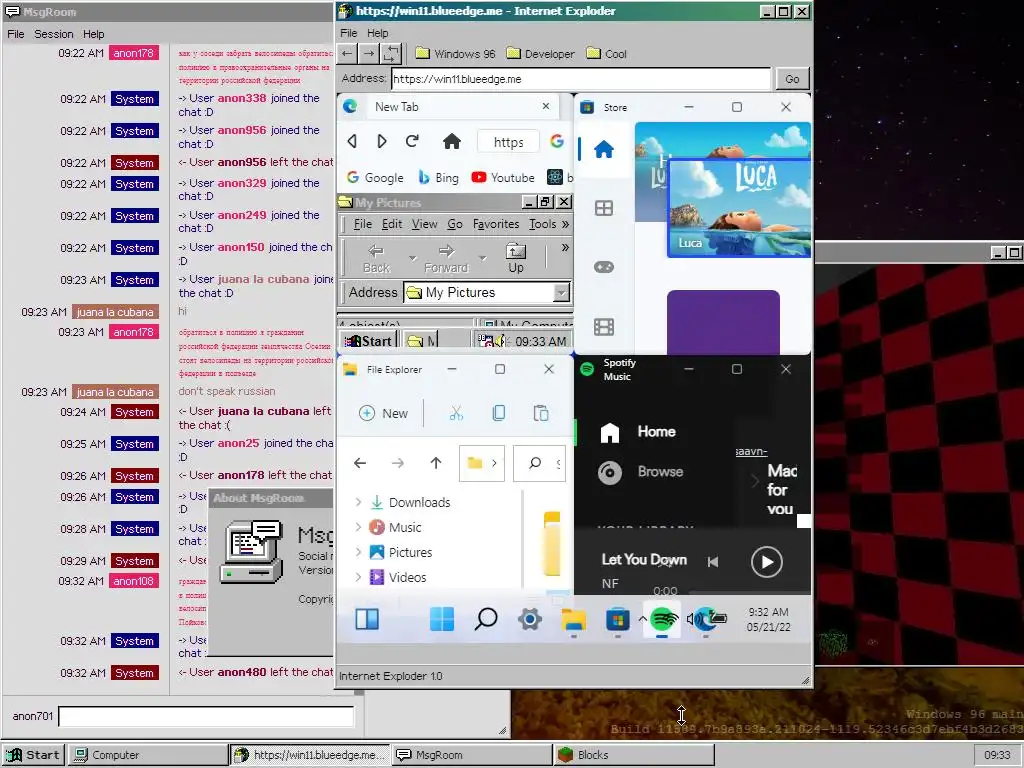Screen dimensions: 1024x768
Task: Expand the Music tree item
Action: point(358,527)
